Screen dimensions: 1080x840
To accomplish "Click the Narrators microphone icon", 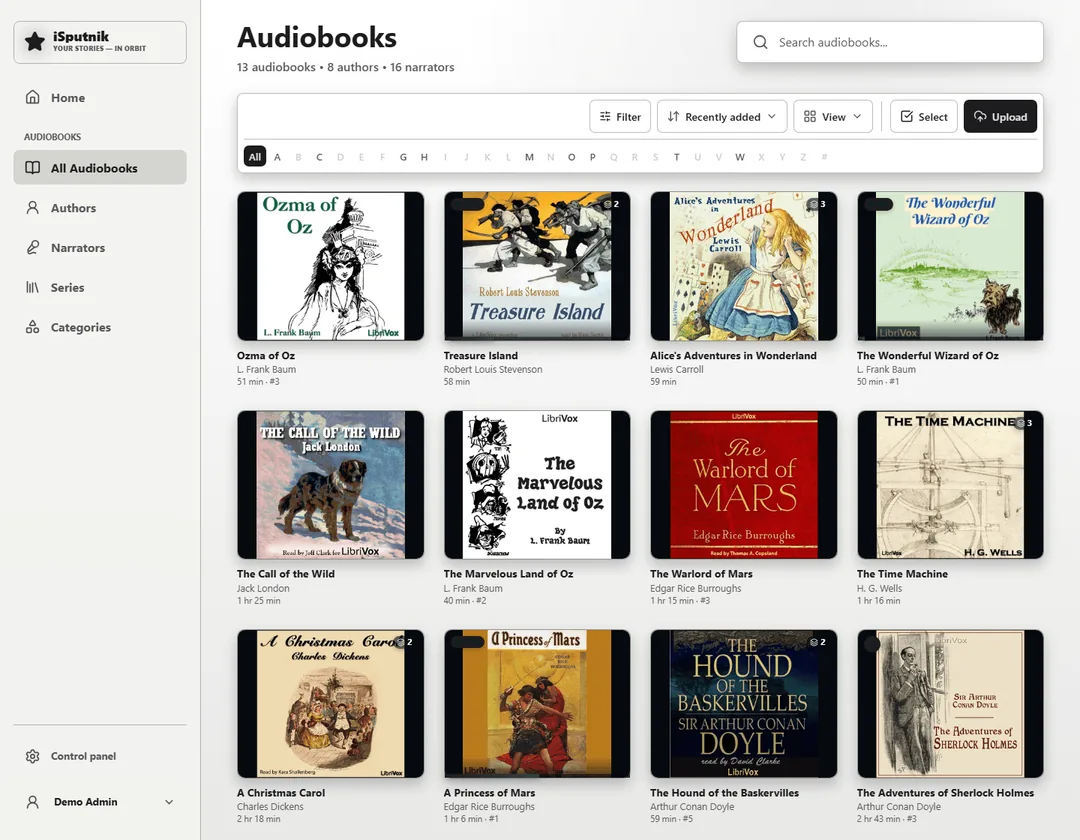I will [32, 247].
